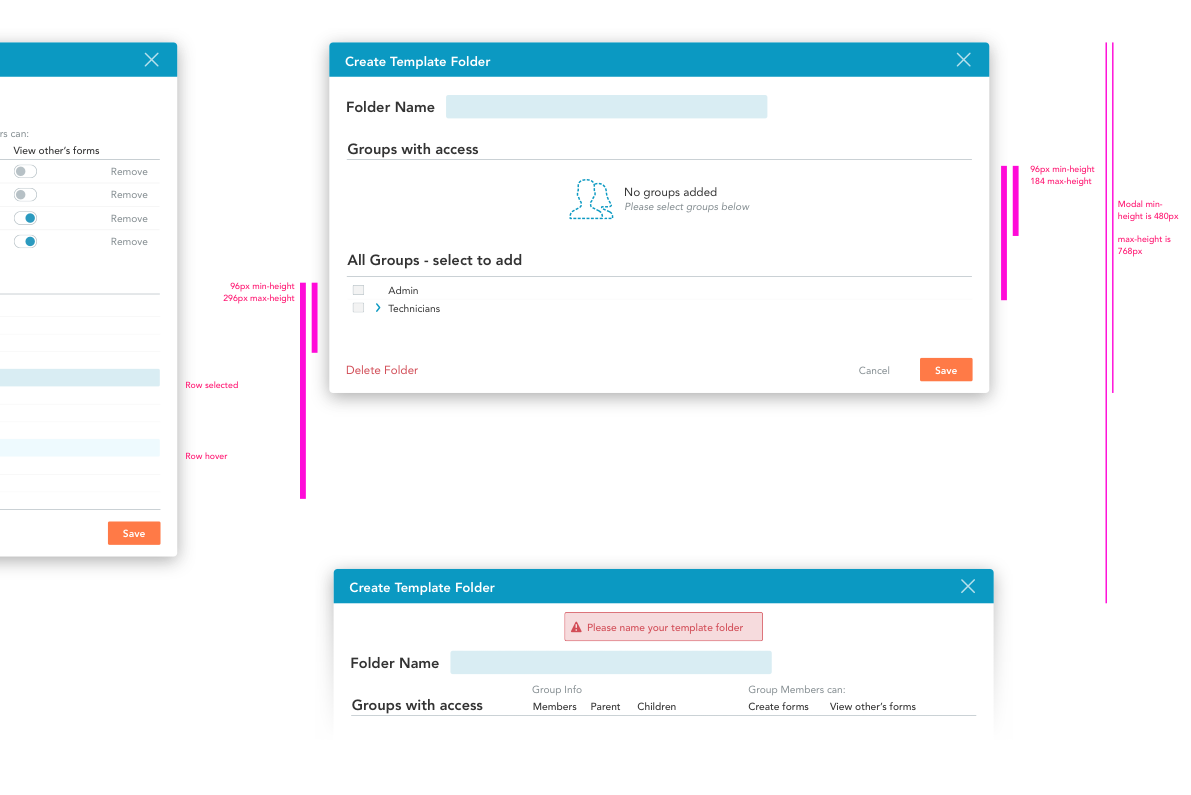
Task: Close the dialog showing the error alert
Action: tap(967, 587)
